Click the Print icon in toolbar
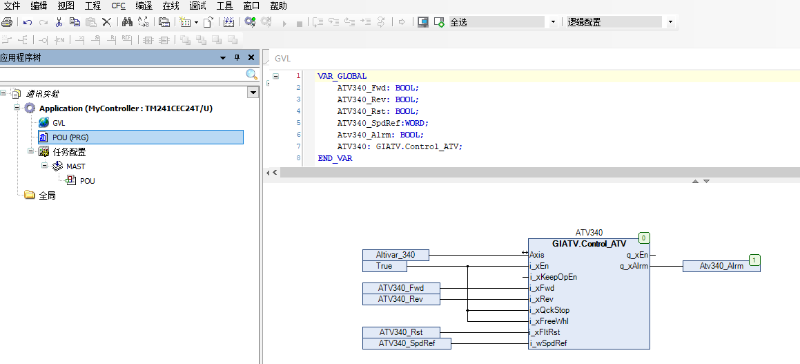 (x=7, y=22)
